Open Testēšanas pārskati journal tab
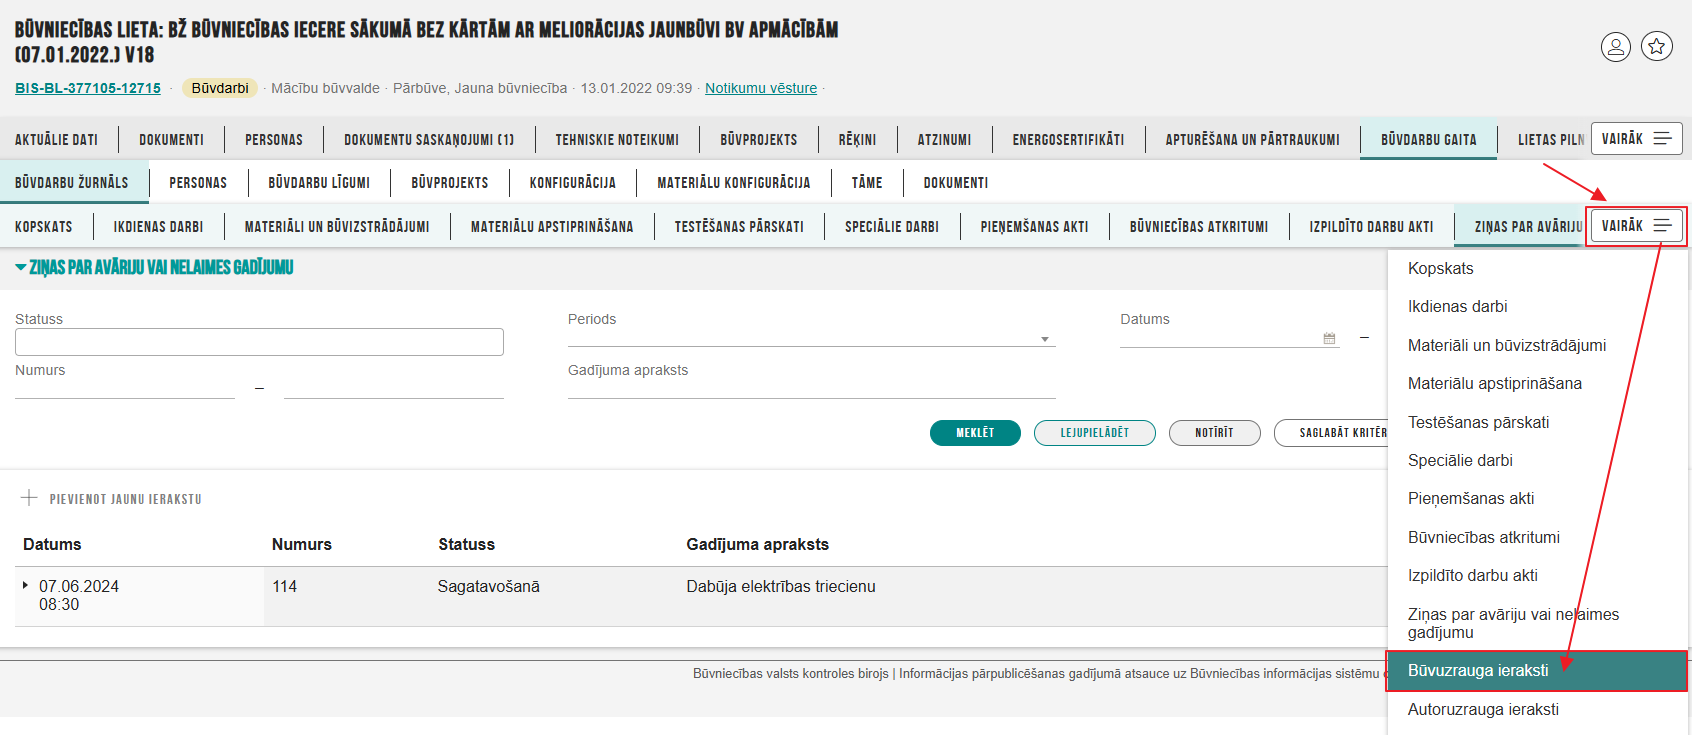 739,227
